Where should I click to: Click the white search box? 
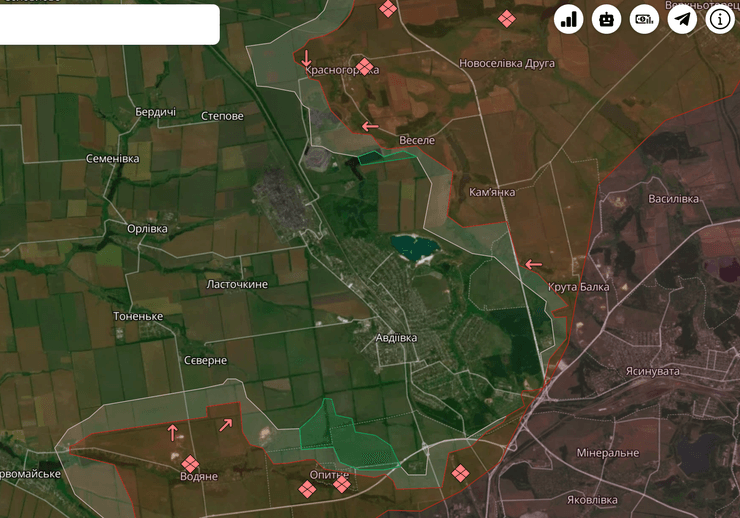[108, 24]
